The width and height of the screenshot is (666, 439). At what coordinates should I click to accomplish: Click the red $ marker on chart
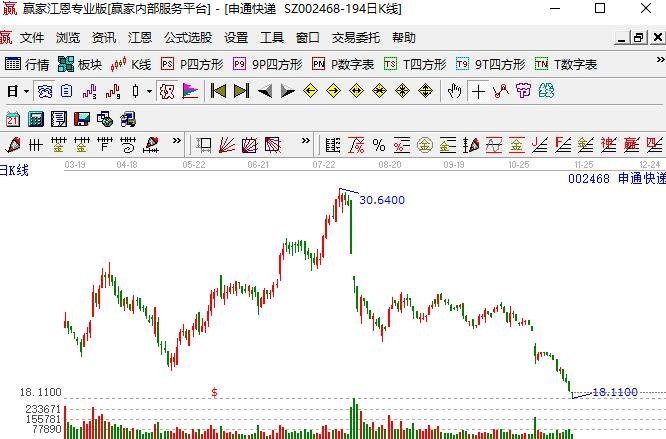(x=214, y=392)
